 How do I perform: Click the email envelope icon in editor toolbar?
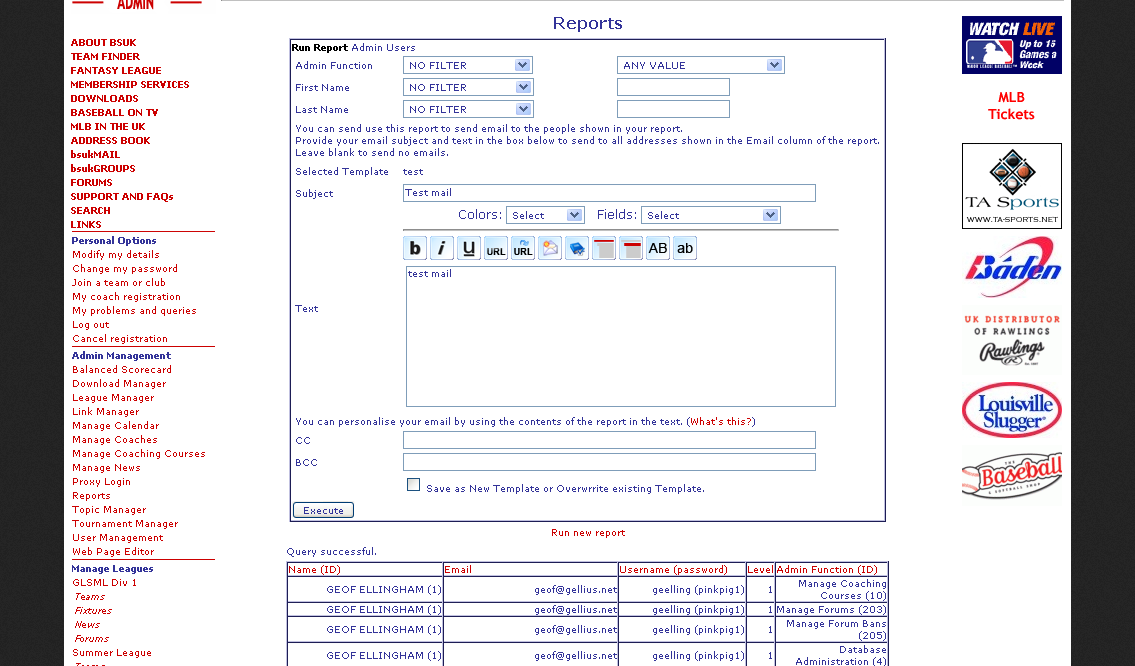tap(549, 248)
